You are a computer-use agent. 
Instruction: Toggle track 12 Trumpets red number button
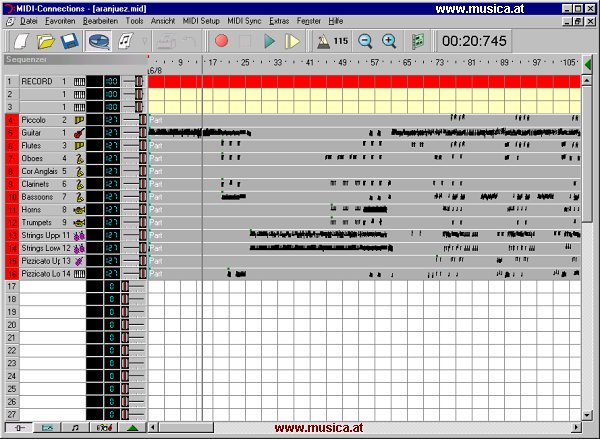(11, 223)
